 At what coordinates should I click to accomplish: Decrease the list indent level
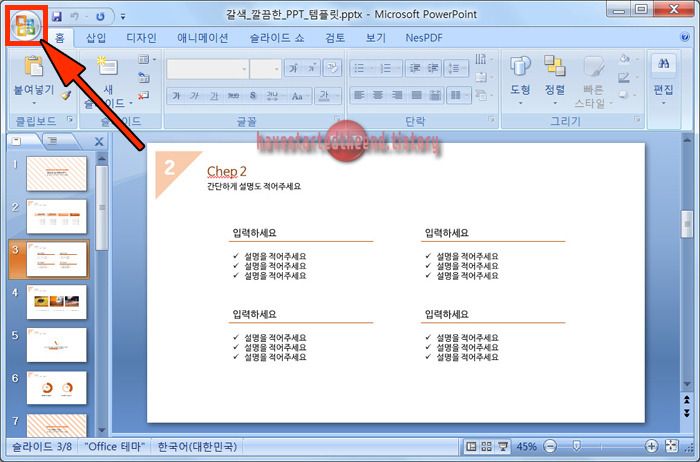point(415,68)
